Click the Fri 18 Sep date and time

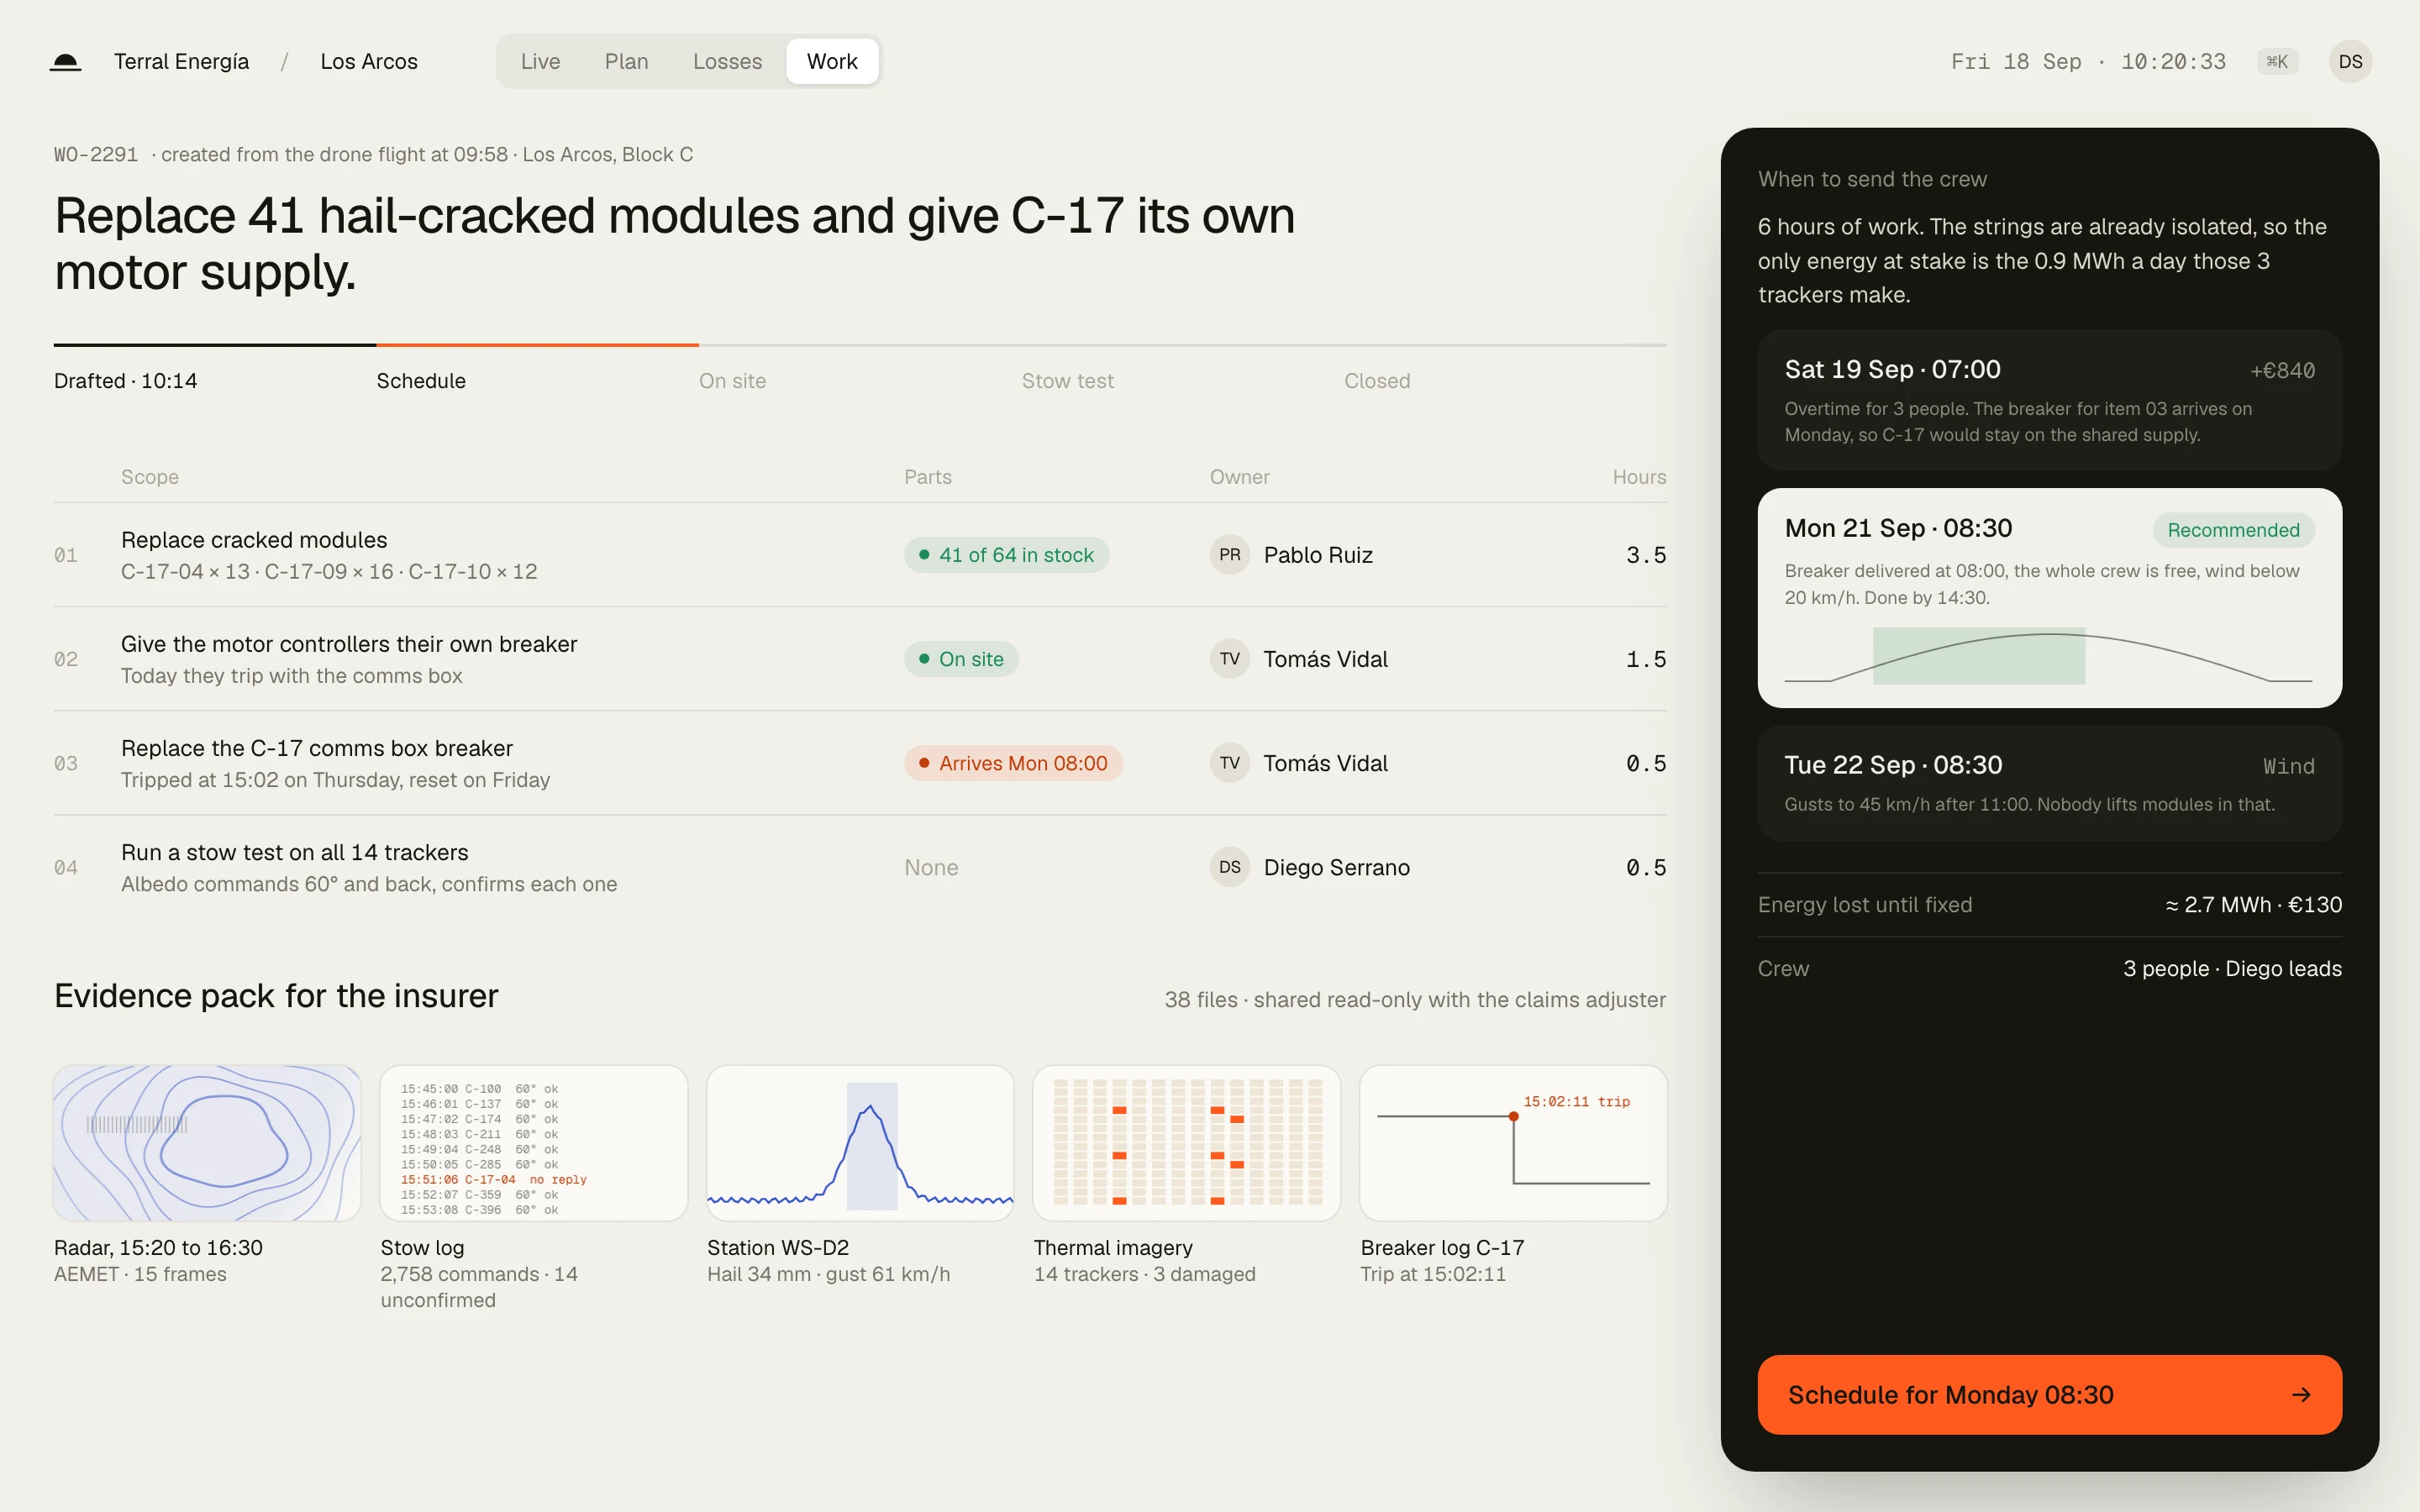(x=2088, y=62)
